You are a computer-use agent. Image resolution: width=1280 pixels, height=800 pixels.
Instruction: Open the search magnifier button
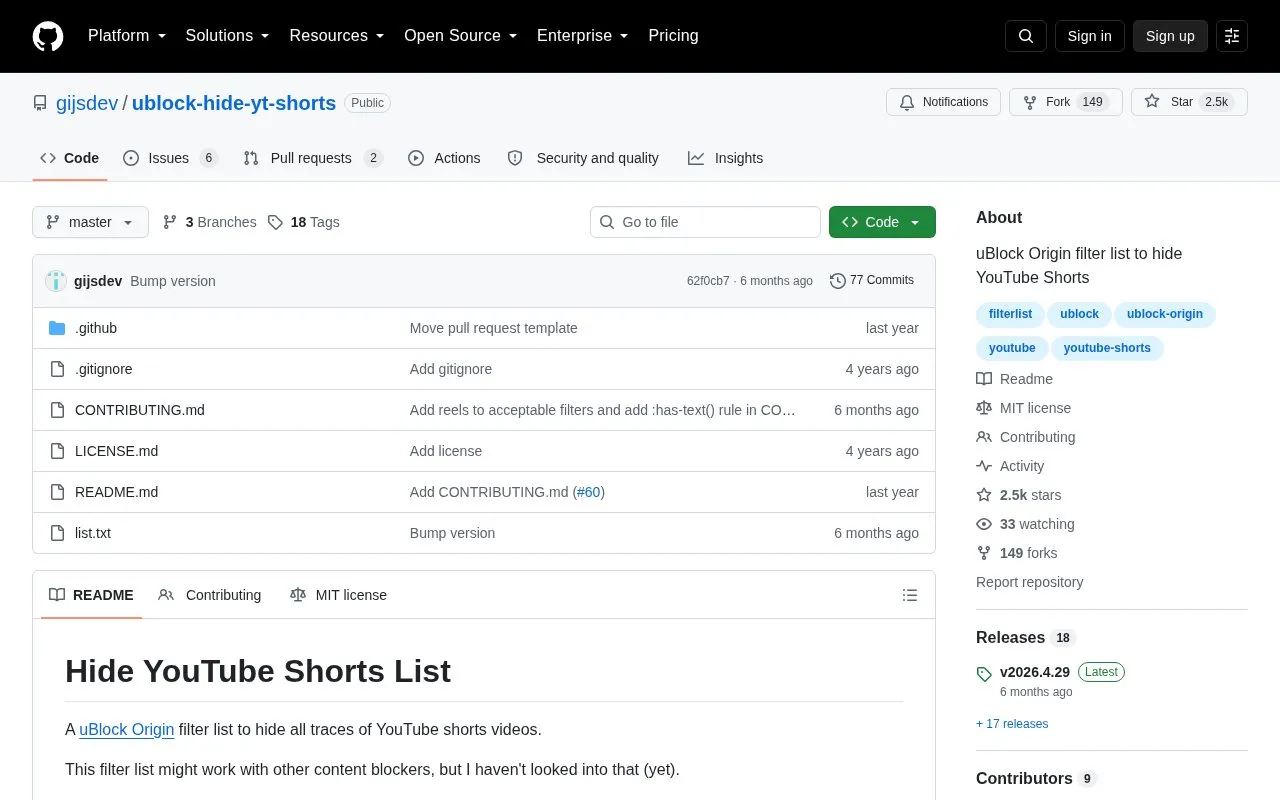click(1026, 36)
